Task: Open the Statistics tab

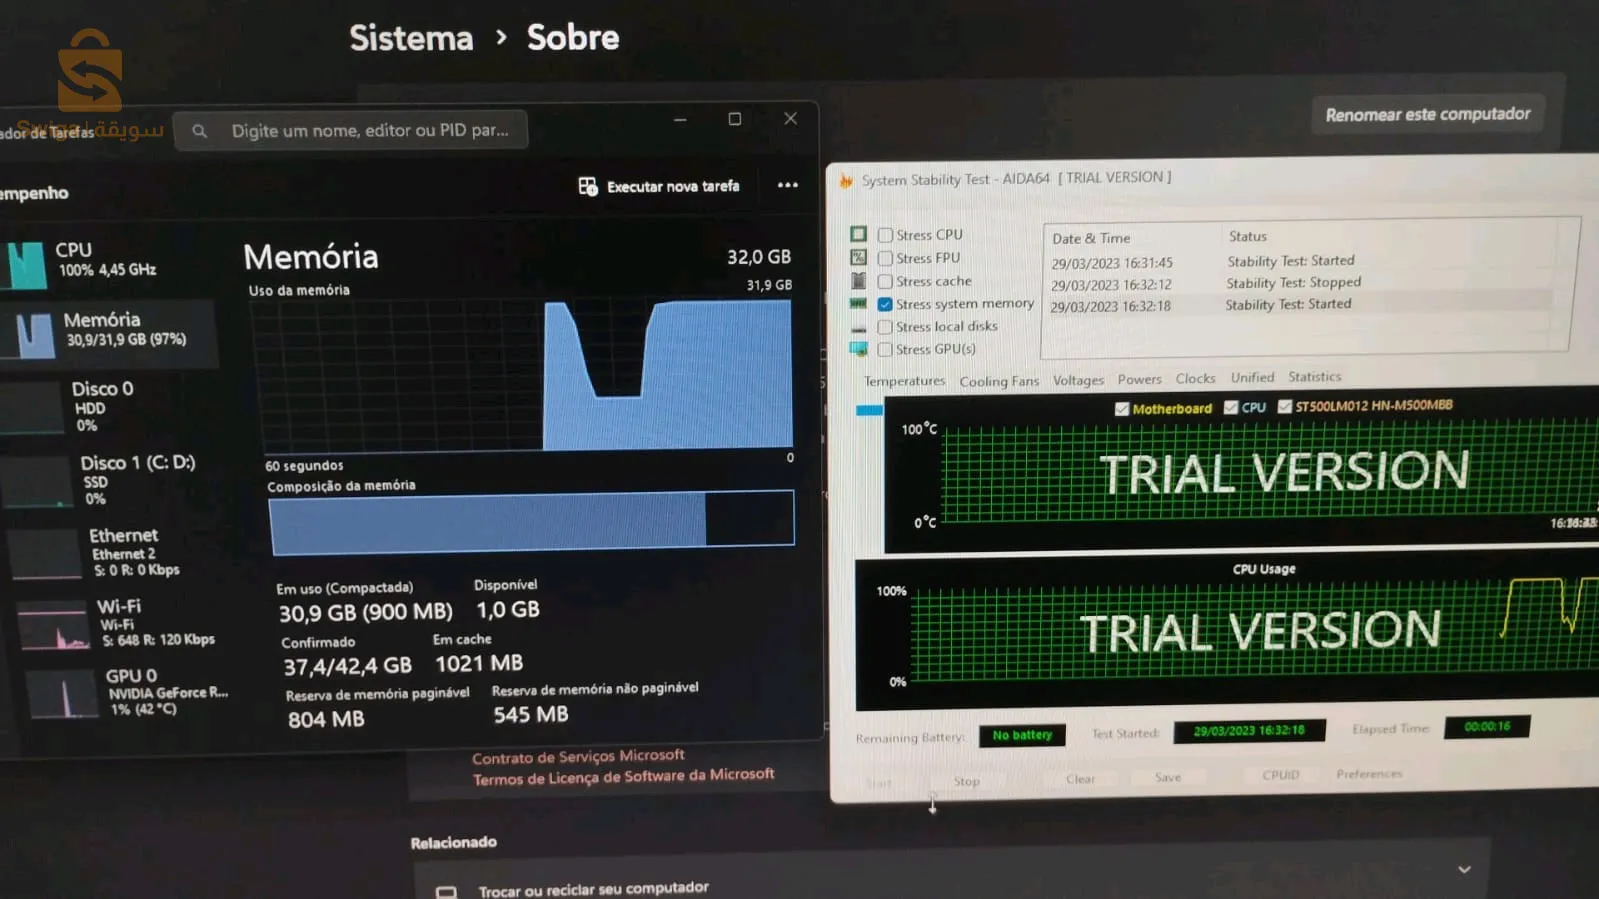Action: tap(1314, 377)
